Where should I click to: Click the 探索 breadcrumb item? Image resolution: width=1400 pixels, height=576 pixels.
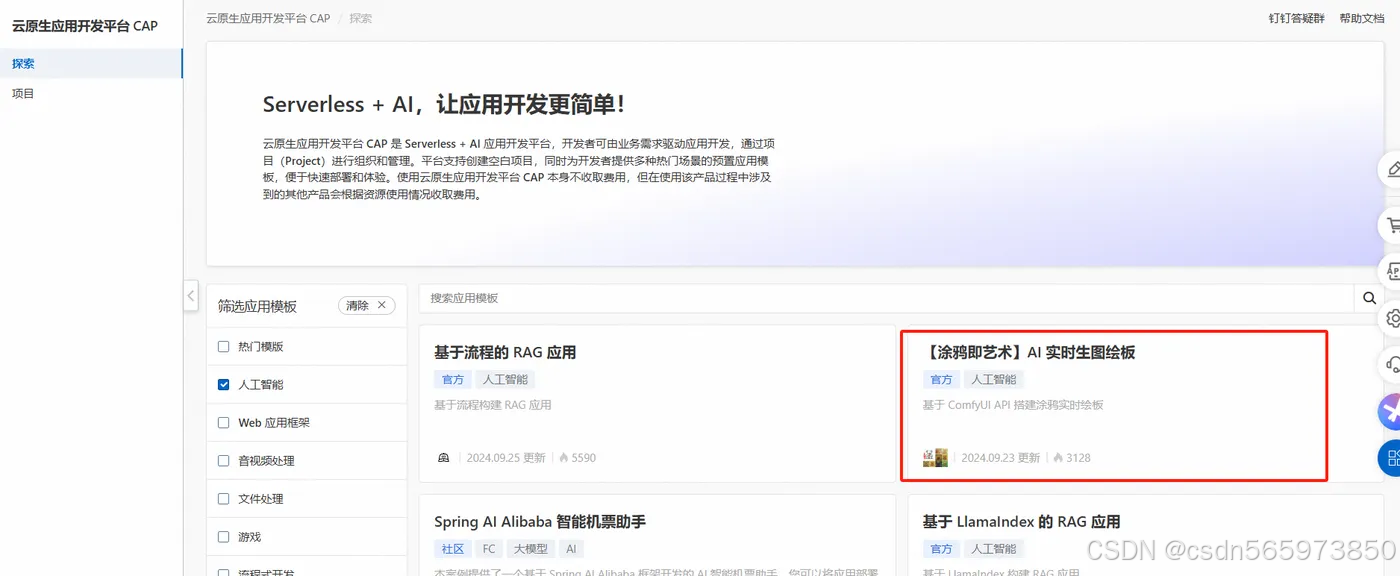click(361, 18)
